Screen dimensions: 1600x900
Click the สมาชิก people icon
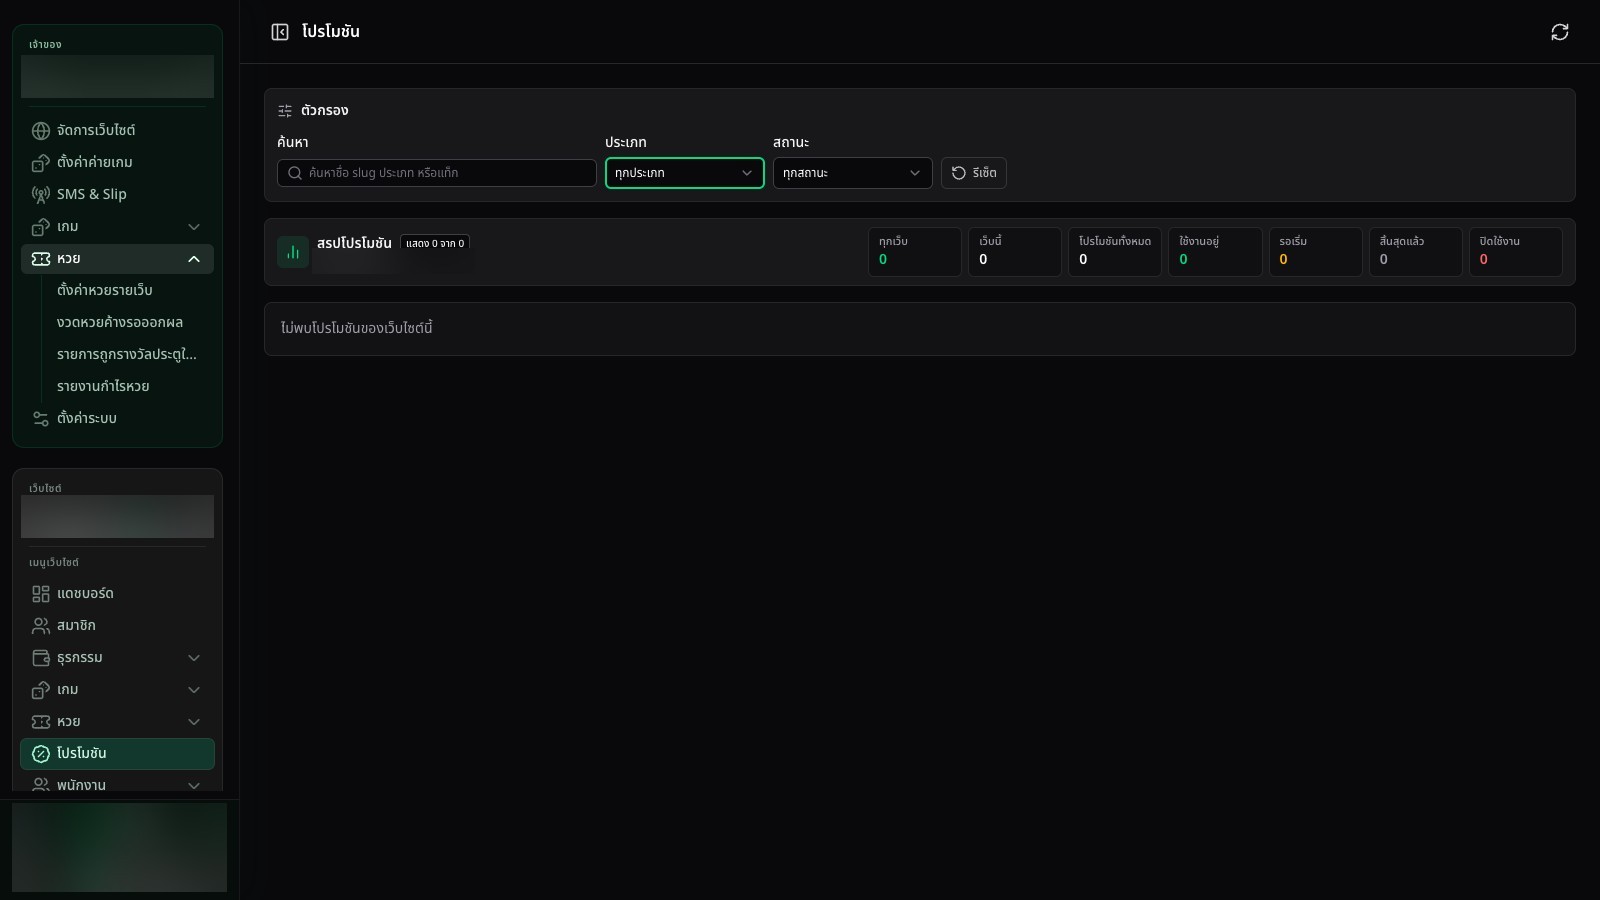41,626
